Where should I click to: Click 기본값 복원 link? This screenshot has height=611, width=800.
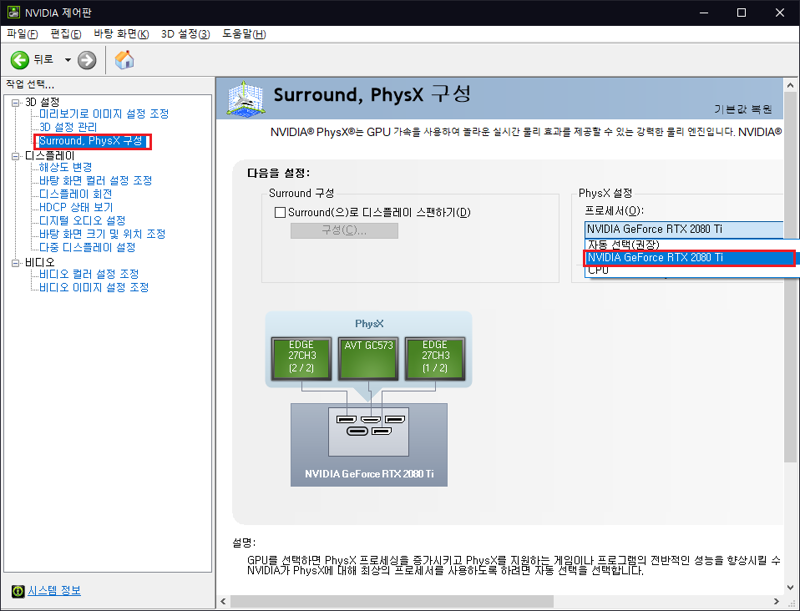(743, 109)
